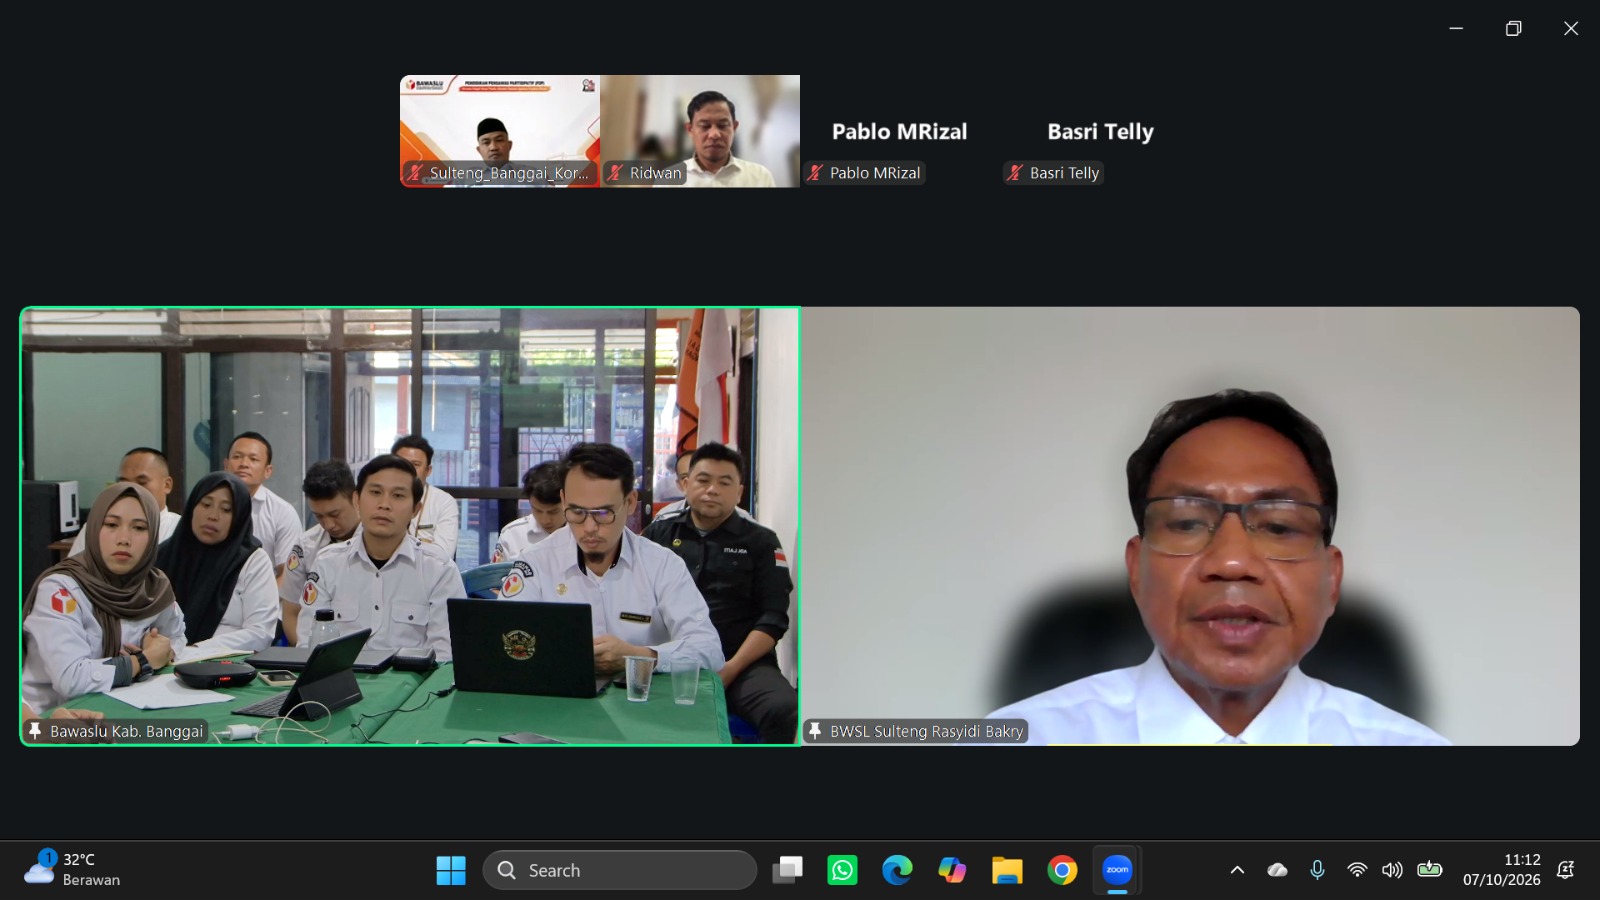Click the battery status tray icon
The height and width of the screenshot is (900, 1600).
coord(1430,869)
